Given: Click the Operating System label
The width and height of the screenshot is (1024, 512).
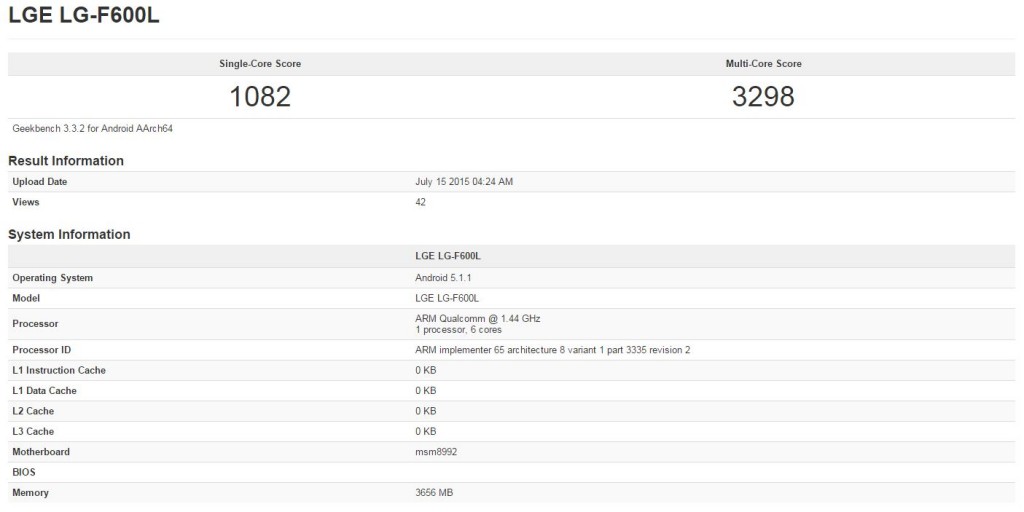Looking at the screenshot, I should pyautogui.click(x=53, y=278).
